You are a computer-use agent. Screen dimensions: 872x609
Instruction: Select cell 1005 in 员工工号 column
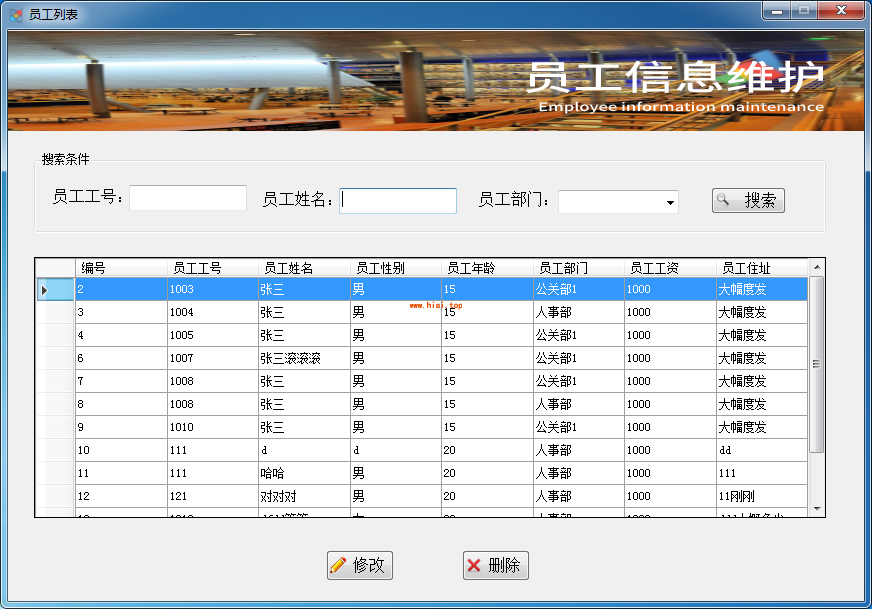(x=212, y=335)
